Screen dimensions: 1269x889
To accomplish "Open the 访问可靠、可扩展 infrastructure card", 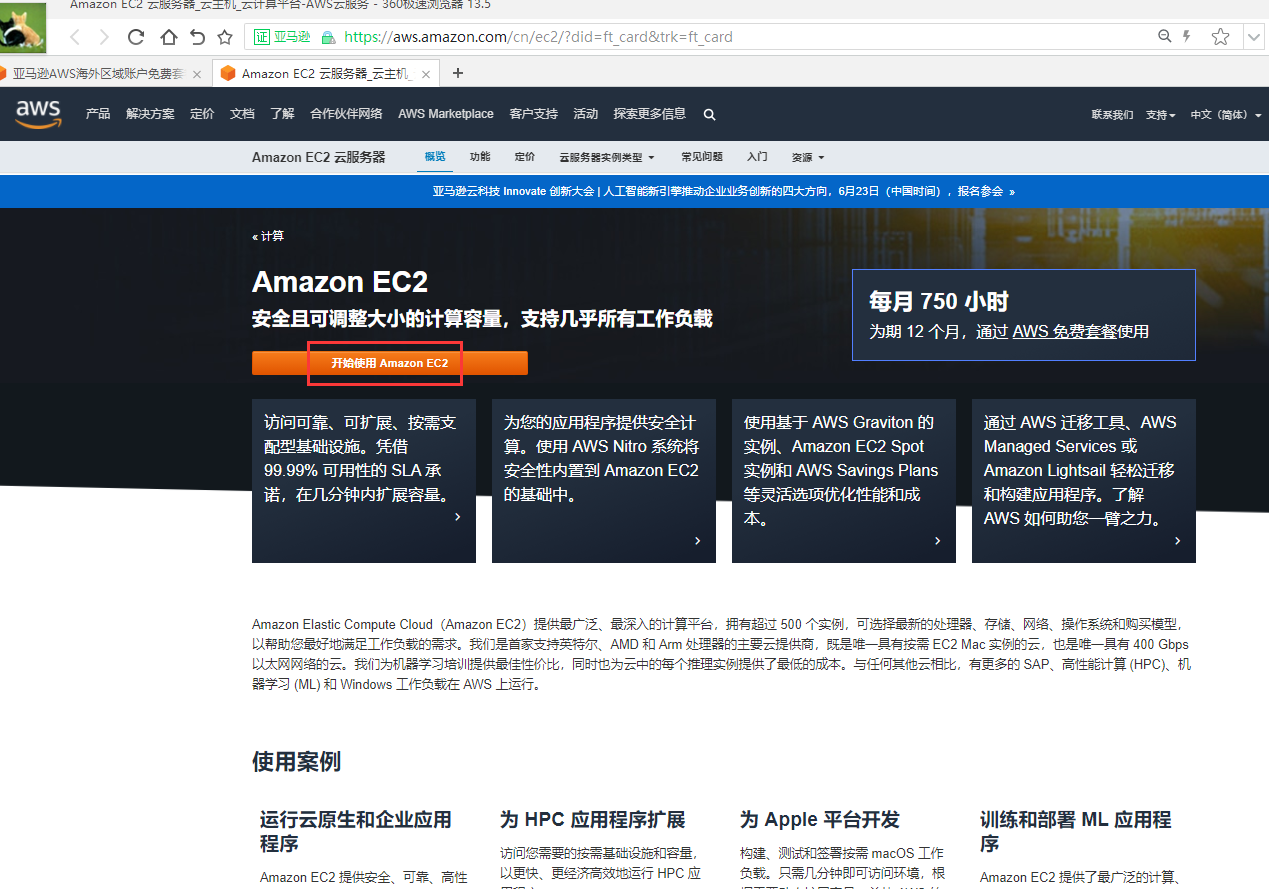I will [364, 481].
